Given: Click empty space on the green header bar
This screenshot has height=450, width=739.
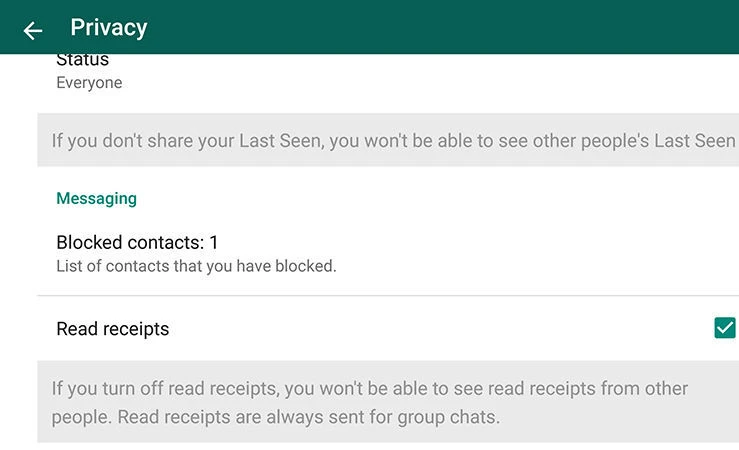Looking at the screenshot, I should (450, 28).
